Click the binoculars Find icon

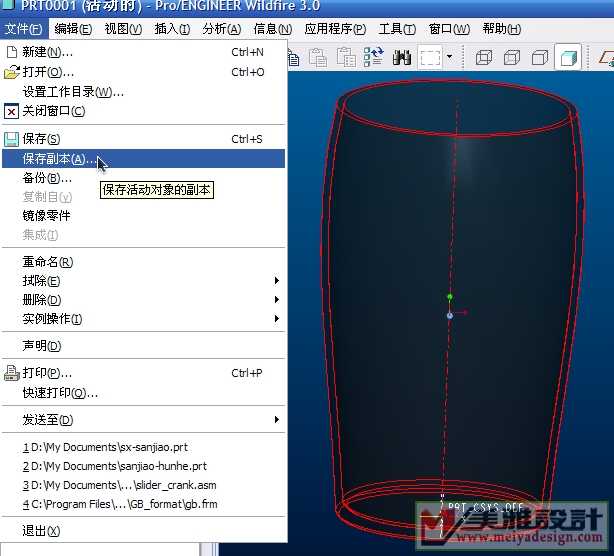click(401, 58)
